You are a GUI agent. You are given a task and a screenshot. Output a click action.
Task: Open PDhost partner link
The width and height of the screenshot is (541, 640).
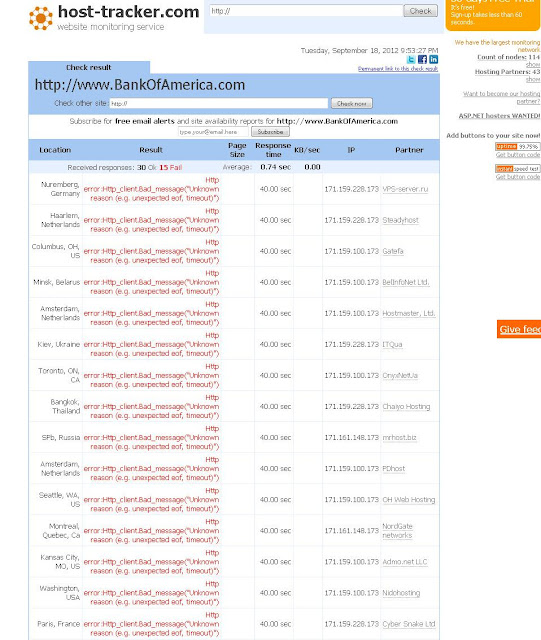[394, 469]
